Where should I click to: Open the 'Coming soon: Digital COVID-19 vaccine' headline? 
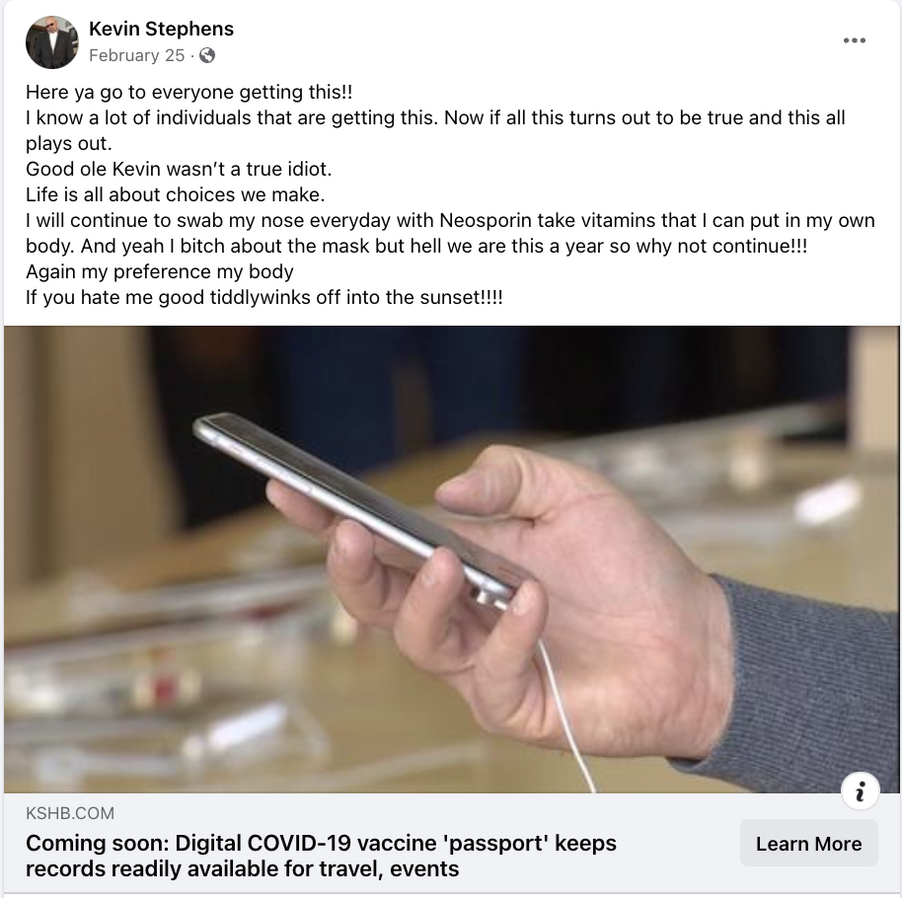(321, 855)
